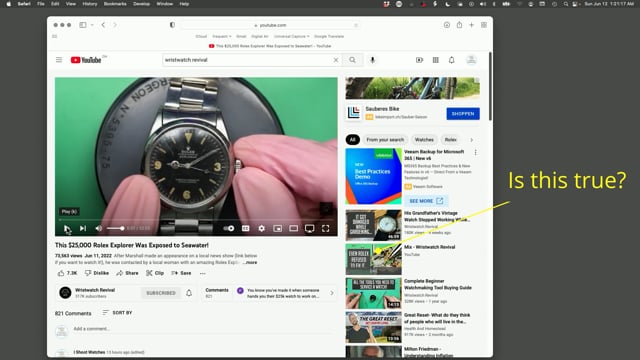640x360 pixels.
Task: Open Complete Beginner Watchmaking Tool Buying Guide
Action: click(x=438, y=284)
